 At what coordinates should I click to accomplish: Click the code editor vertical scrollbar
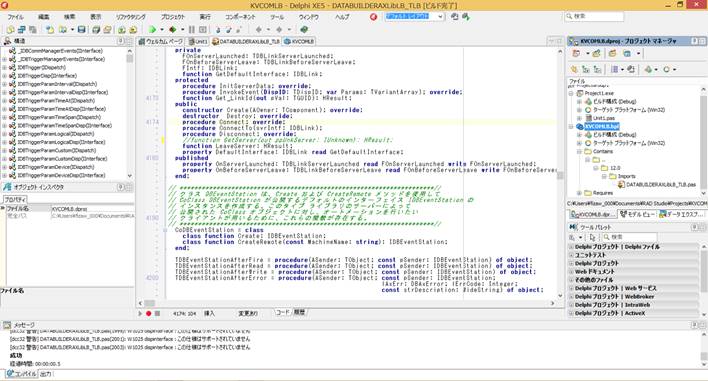(560, 172)
